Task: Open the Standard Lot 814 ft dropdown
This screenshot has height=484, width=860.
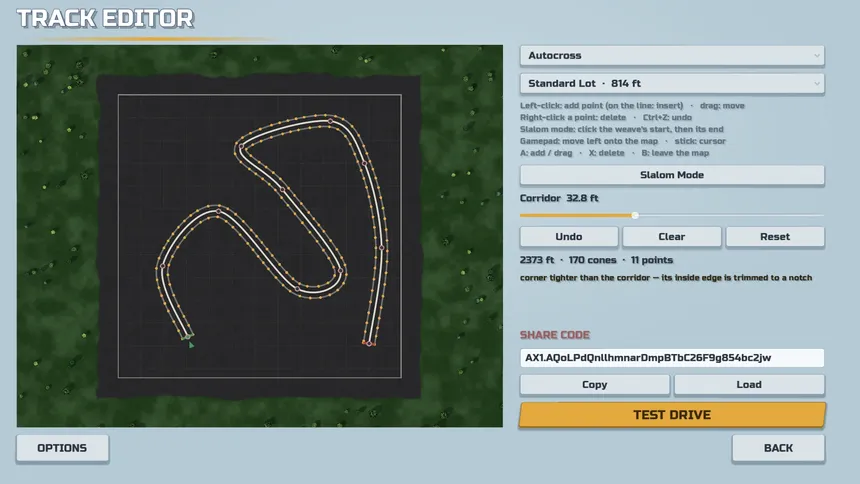Action: (672, 83)
